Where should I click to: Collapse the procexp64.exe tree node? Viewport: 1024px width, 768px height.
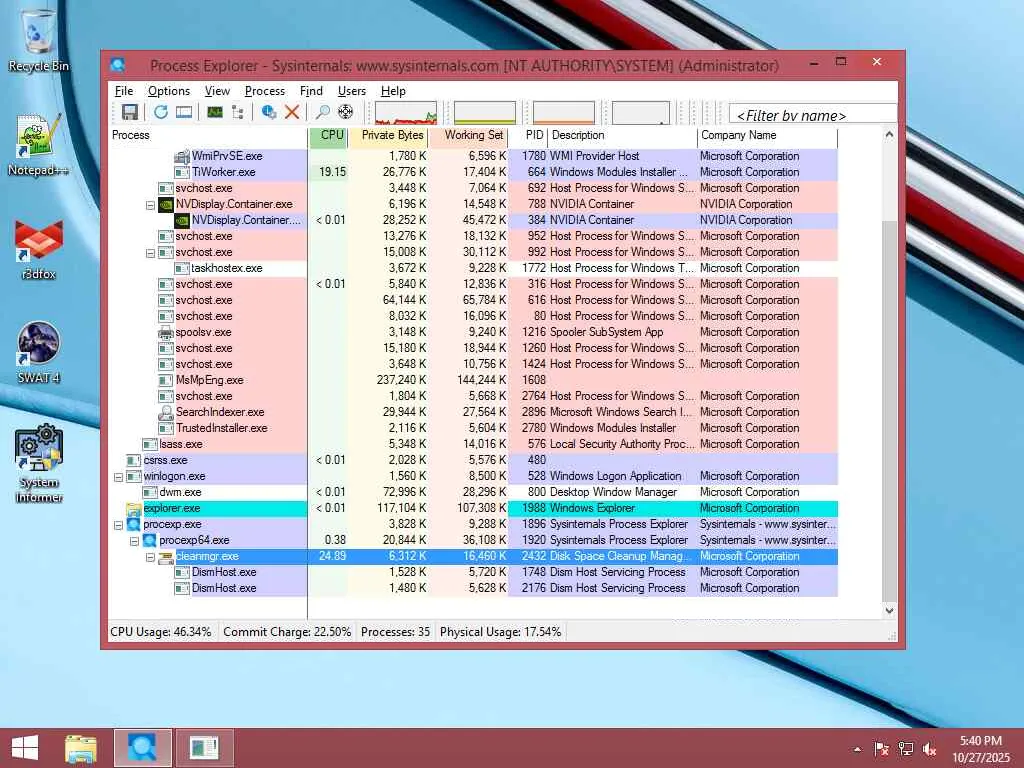(x=134, y=541)
